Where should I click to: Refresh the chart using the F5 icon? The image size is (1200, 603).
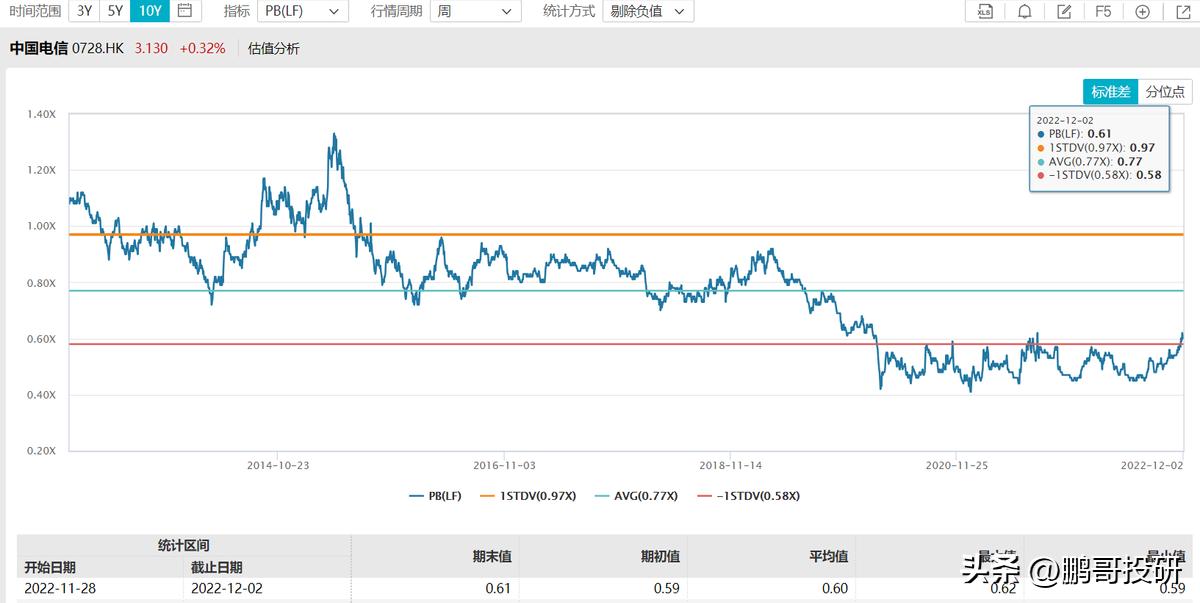click(1102, 11)
